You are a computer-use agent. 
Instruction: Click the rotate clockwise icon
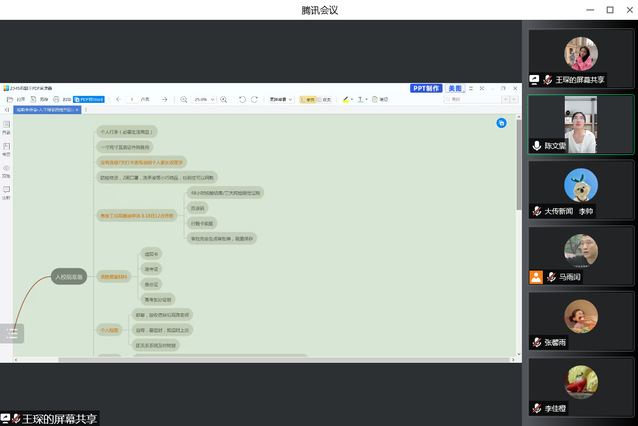[254, 99]
